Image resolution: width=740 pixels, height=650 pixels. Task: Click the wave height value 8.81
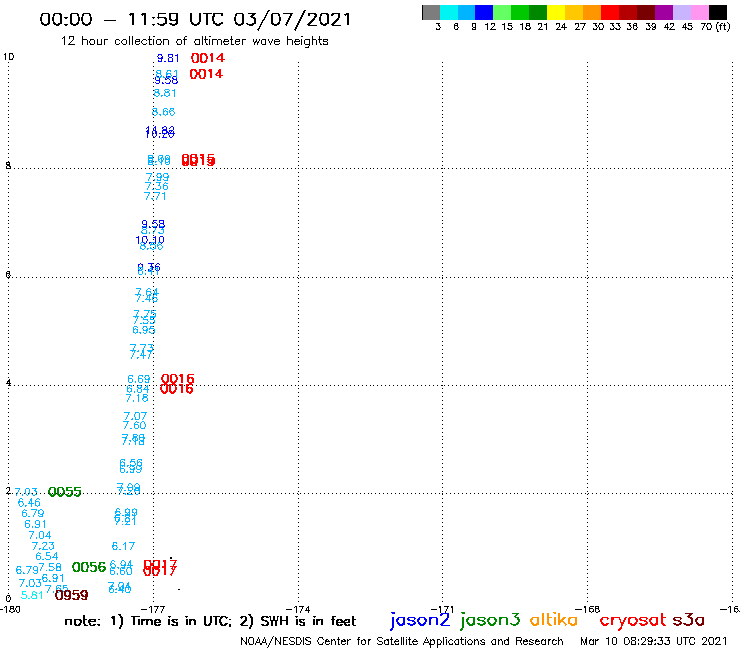(165, 93)
